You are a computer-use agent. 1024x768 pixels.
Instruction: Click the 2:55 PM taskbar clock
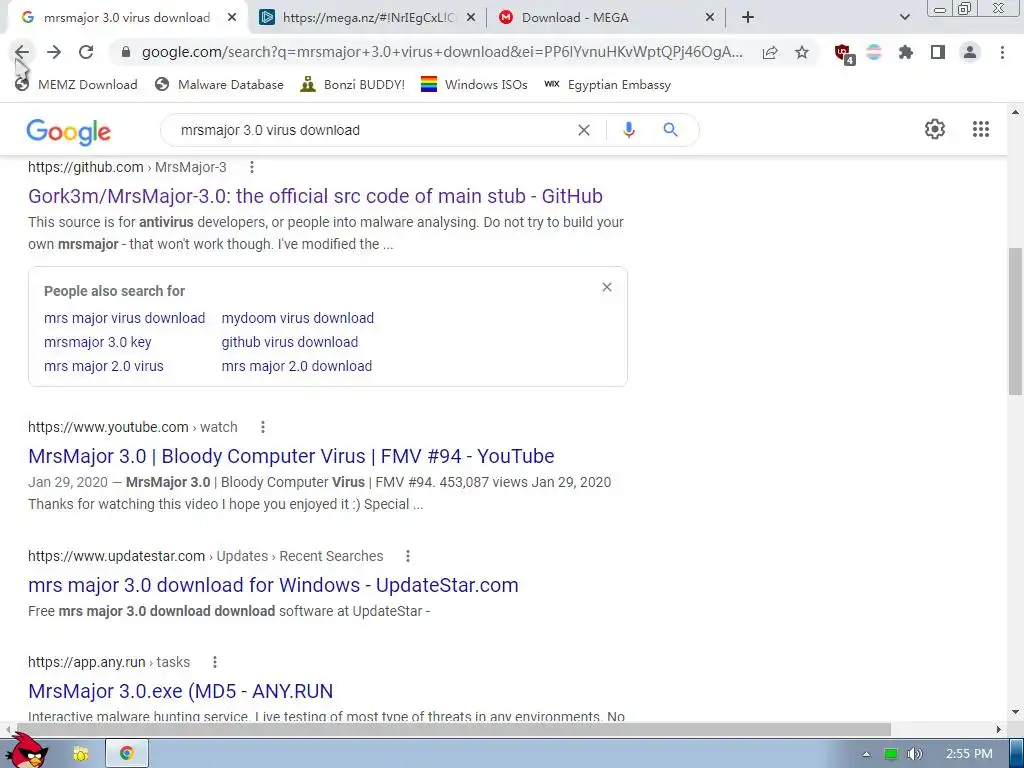click(x=969, y=754)
